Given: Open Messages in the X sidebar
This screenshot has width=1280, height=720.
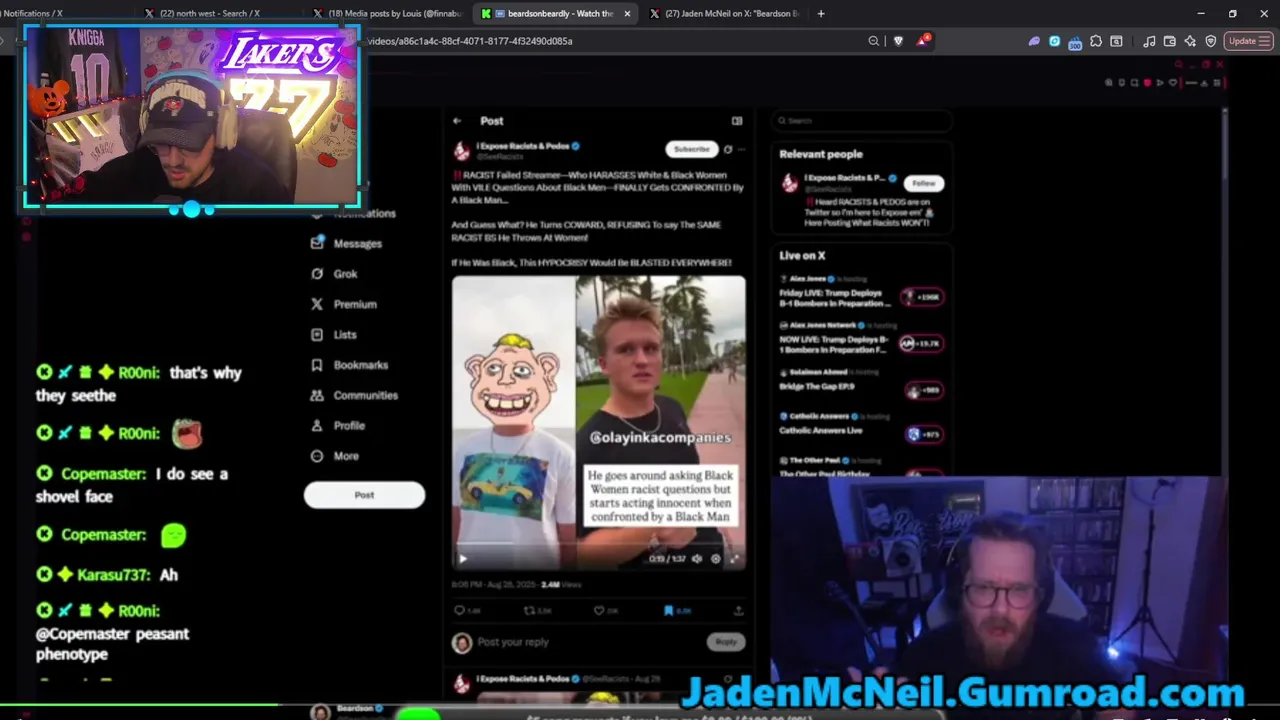Looking at the screenshot, I should [347, 243].
